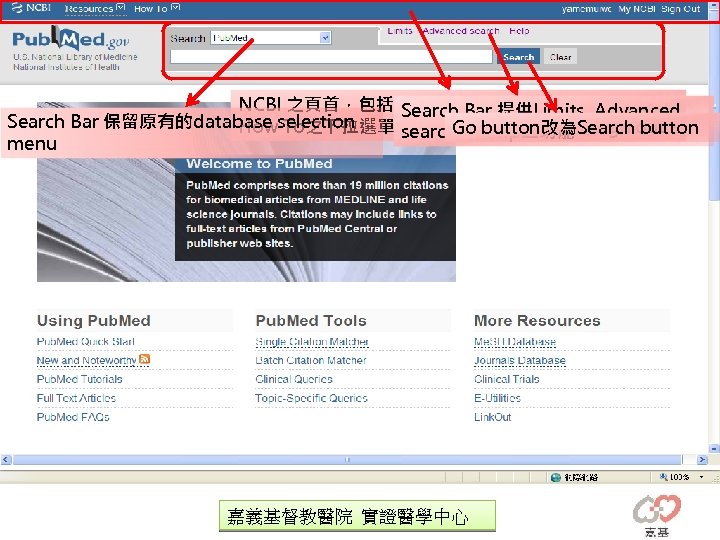Open the Help link
The width and height of the screenshot is (720, 540).
coord(519,31)
